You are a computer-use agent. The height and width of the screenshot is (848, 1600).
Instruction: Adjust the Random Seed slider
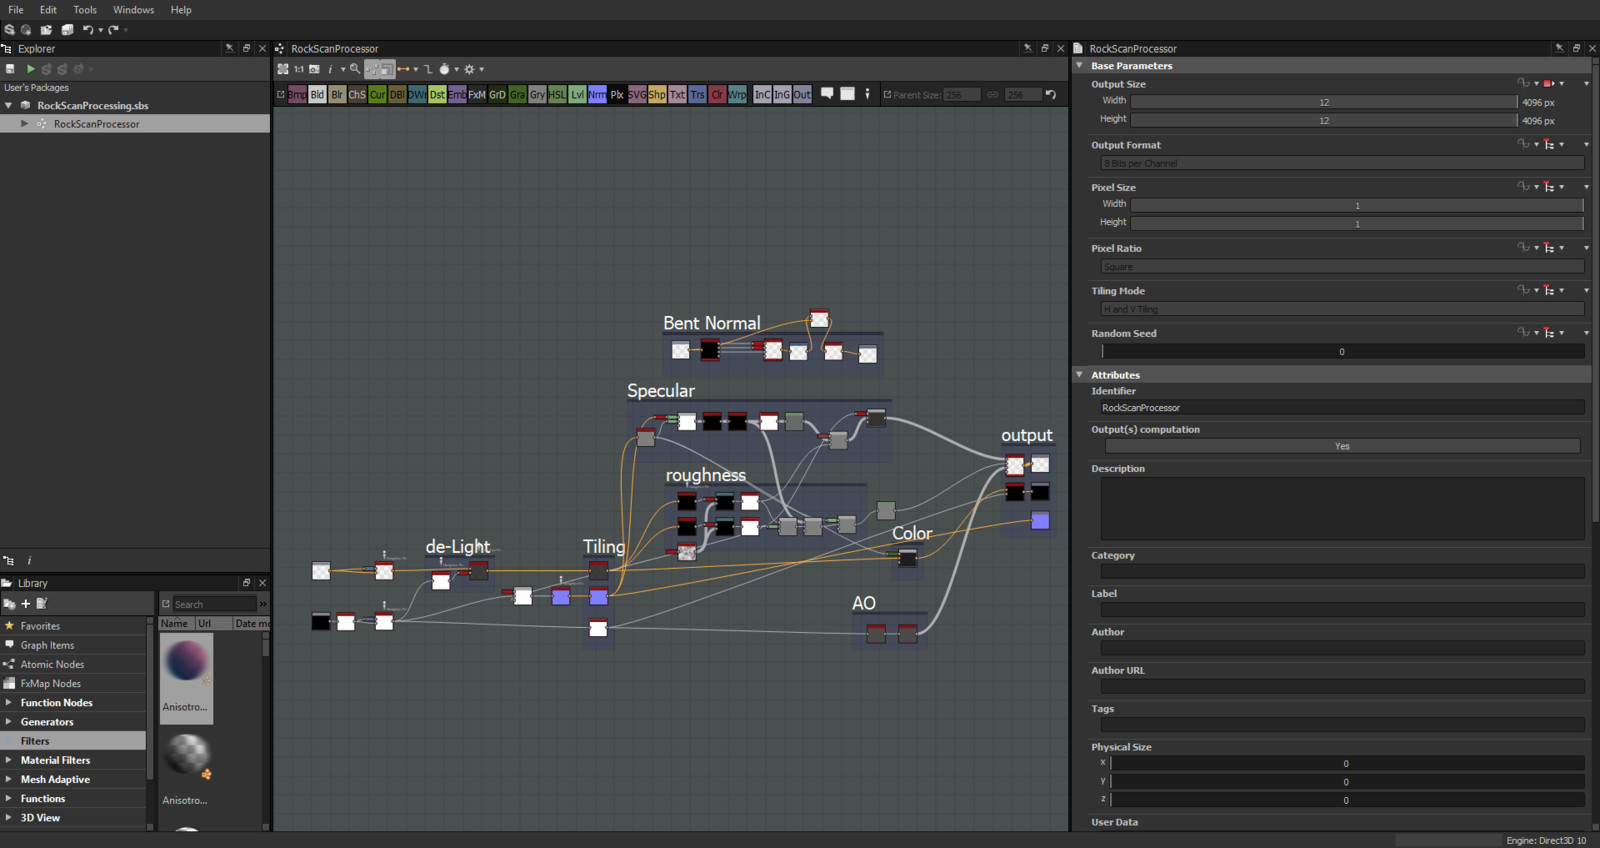[x=1342, y=351]
